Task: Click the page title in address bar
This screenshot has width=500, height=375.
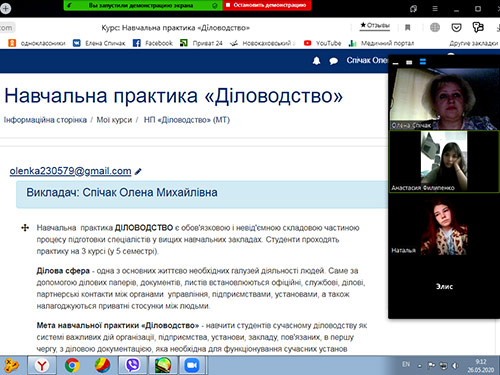Action: pos(175,28)
